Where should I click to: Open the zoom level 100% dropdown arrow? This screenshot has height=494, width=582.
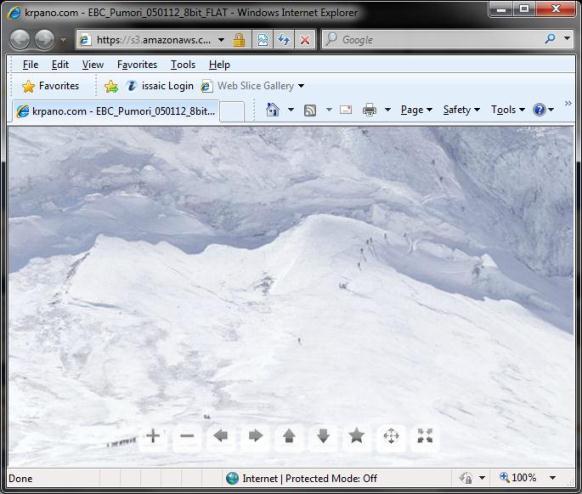553,478
